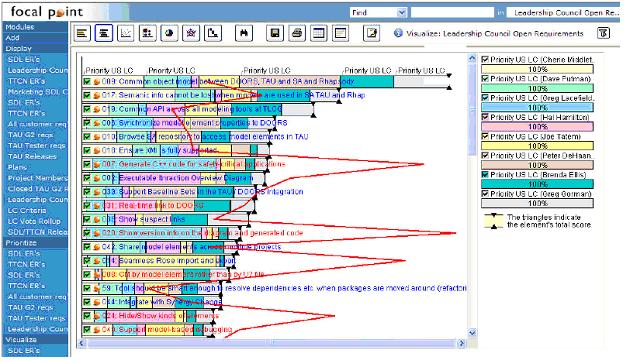This screenshot has height=361, width=624.
Task: Select the left-aligned bar chart icon
Action: [x=82, y=33]
